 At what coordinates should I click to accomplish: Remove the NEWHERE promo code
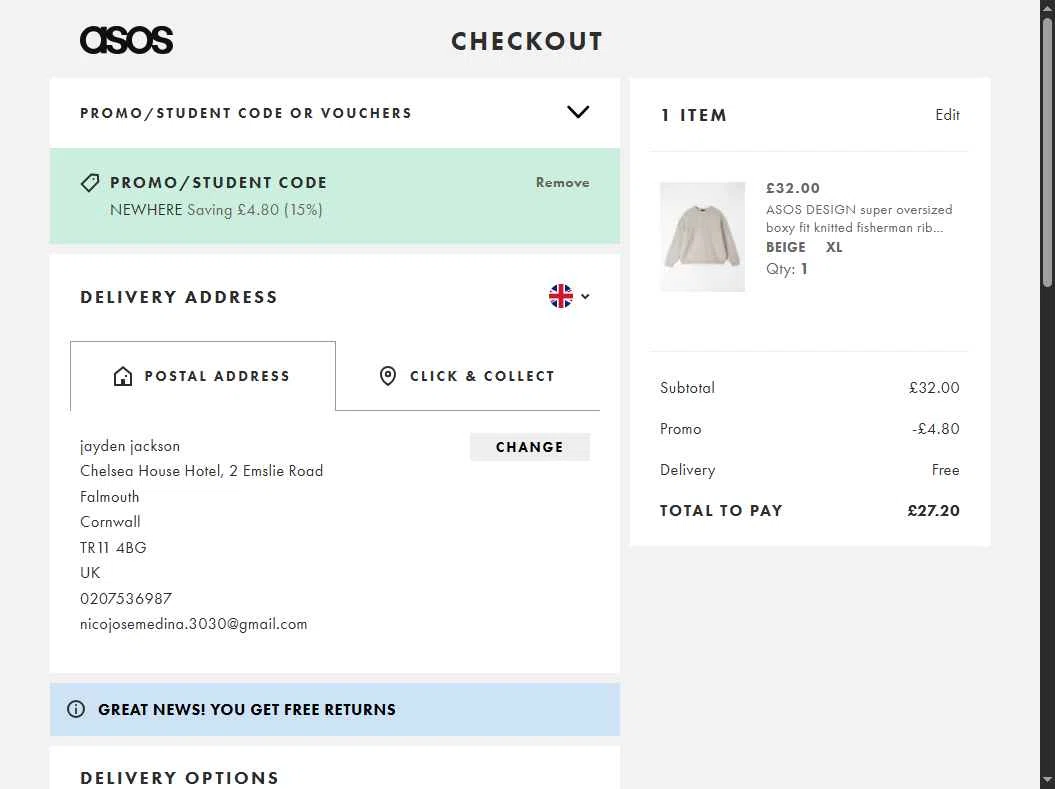point(562,183)
